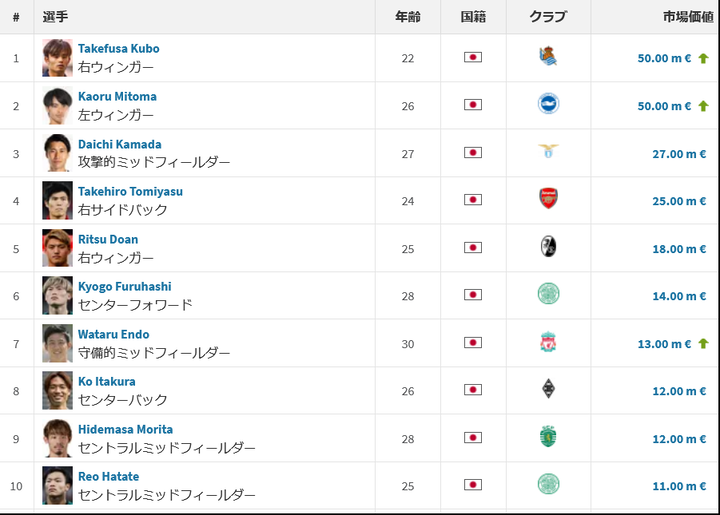Image resolution: width=720 pixels, height=515 pixels.
Task: Click the Arsenal club crest icon
Action: coord(548,199)
